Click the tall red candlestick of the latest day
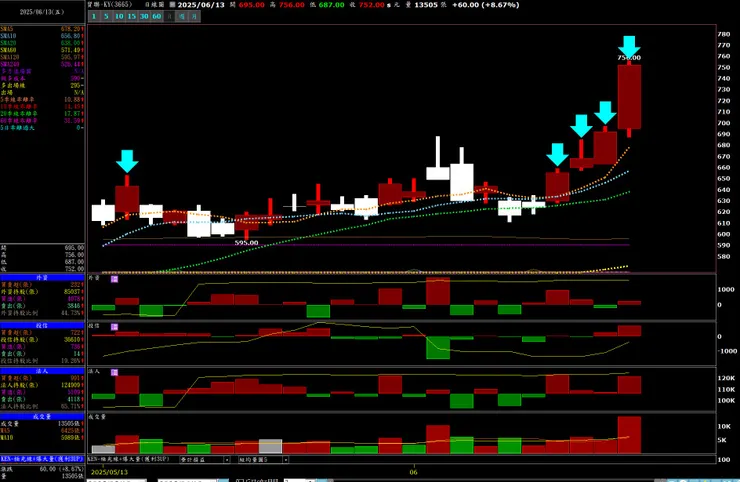Viewport: 740px width, 482px height. coord(629,97)
